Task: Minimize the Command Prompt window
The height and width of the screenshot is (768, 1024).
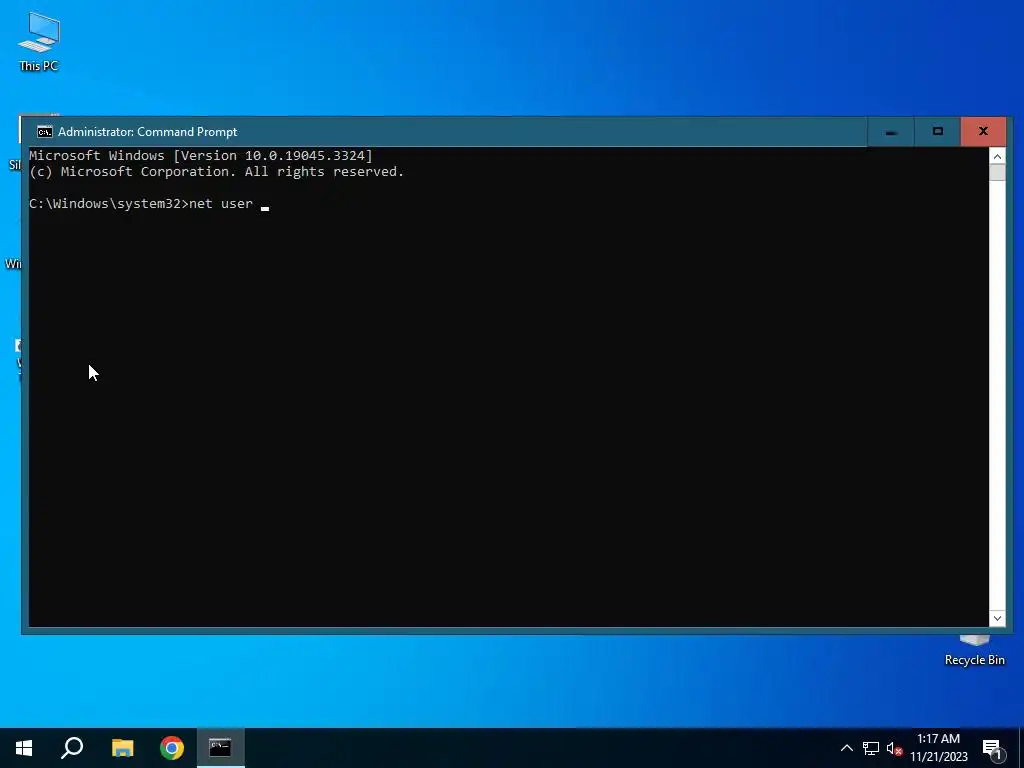Action: pos(891,132)
